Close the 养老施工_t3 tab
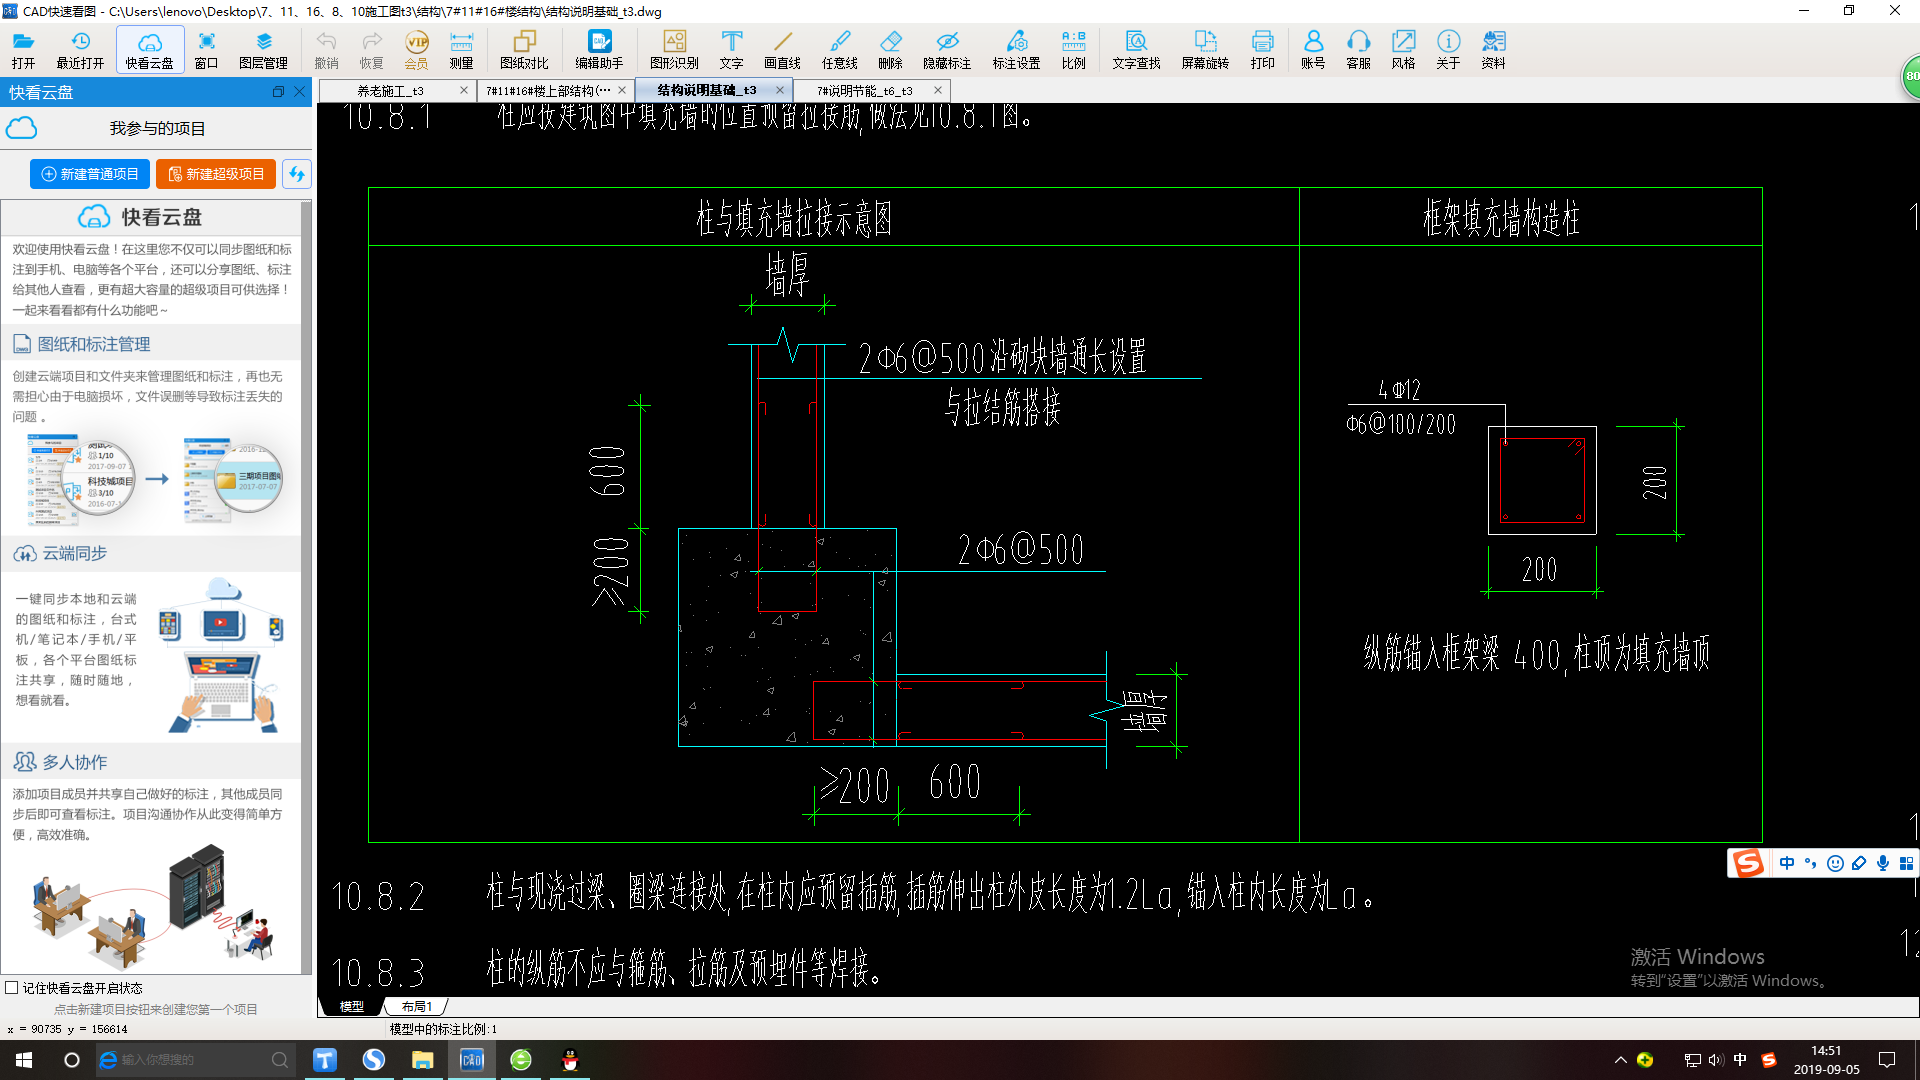 [463, 90]
